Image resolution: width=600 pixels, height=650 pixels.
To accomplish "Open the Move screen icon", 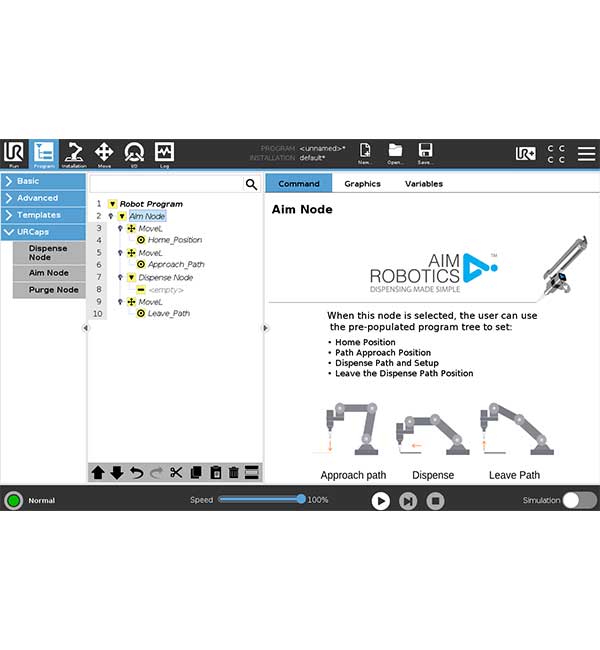I will click(x=104, y=154).
